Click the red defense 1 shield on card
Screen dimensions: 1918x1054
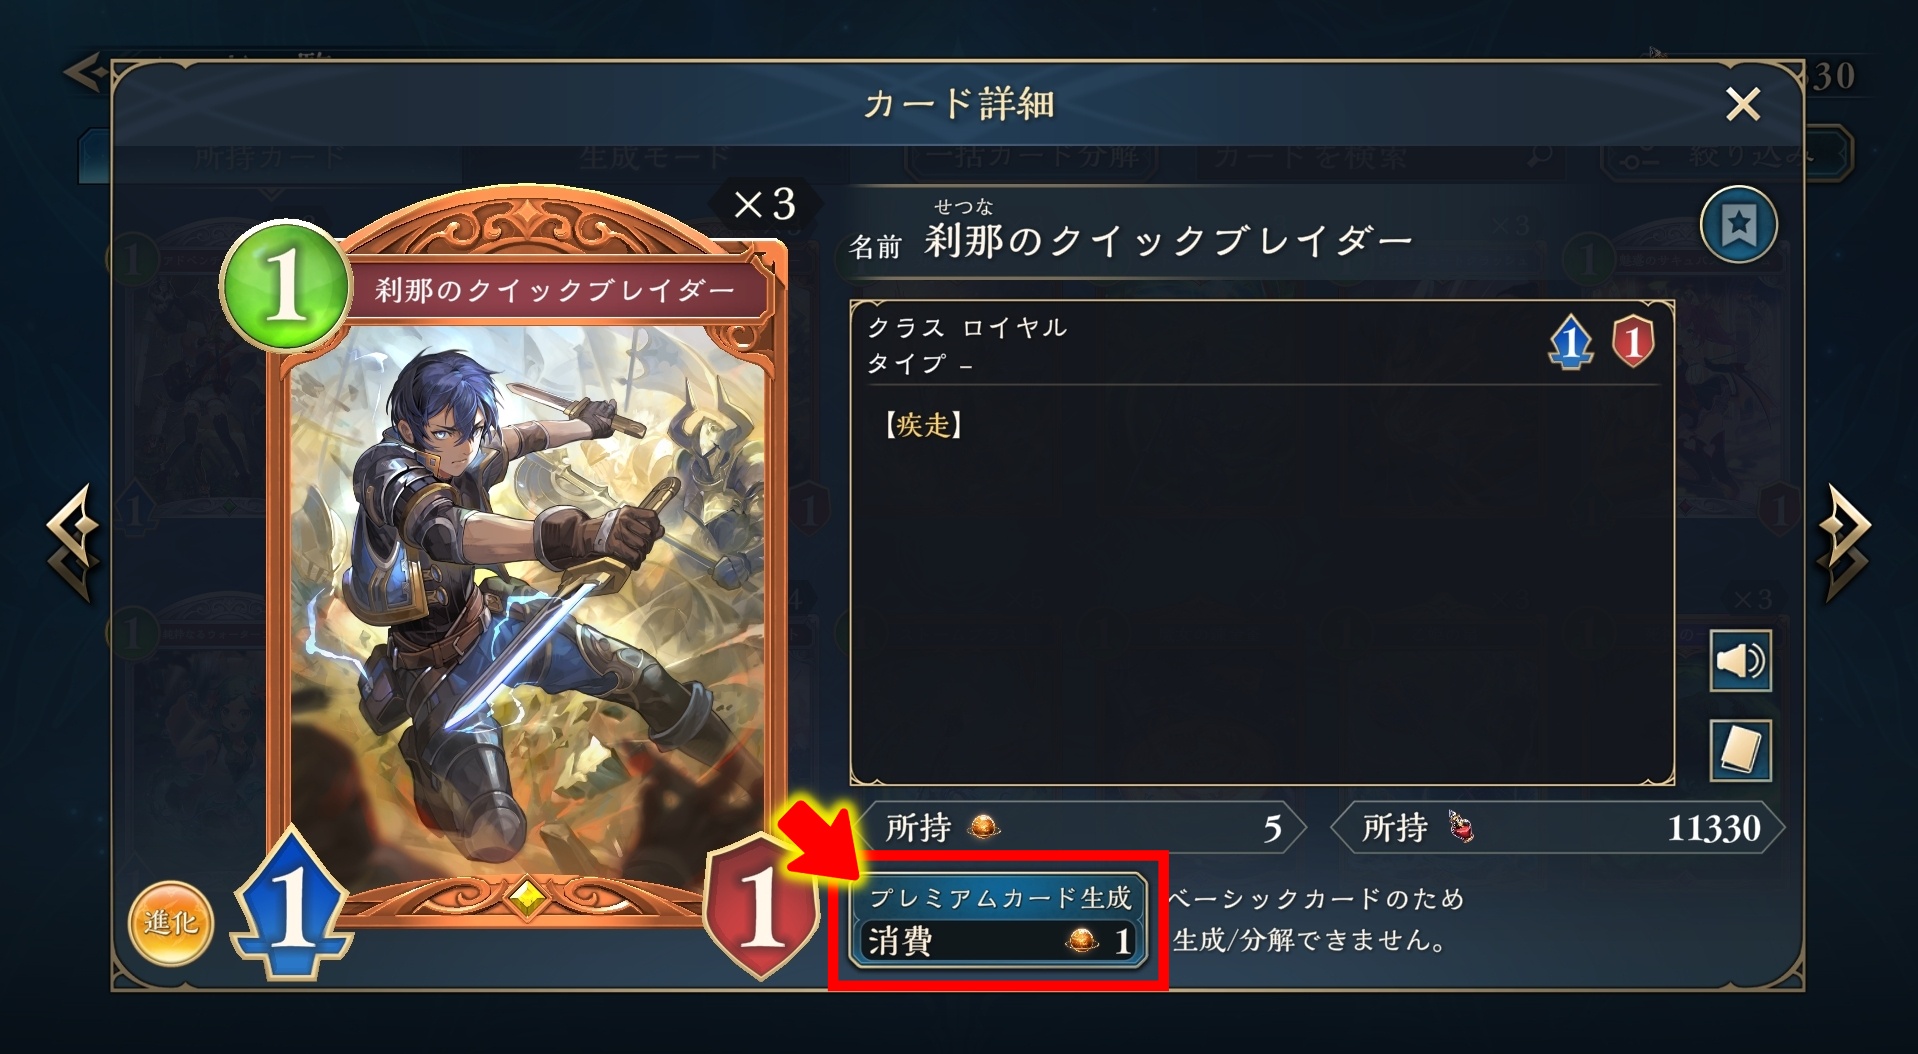point(760,905)
